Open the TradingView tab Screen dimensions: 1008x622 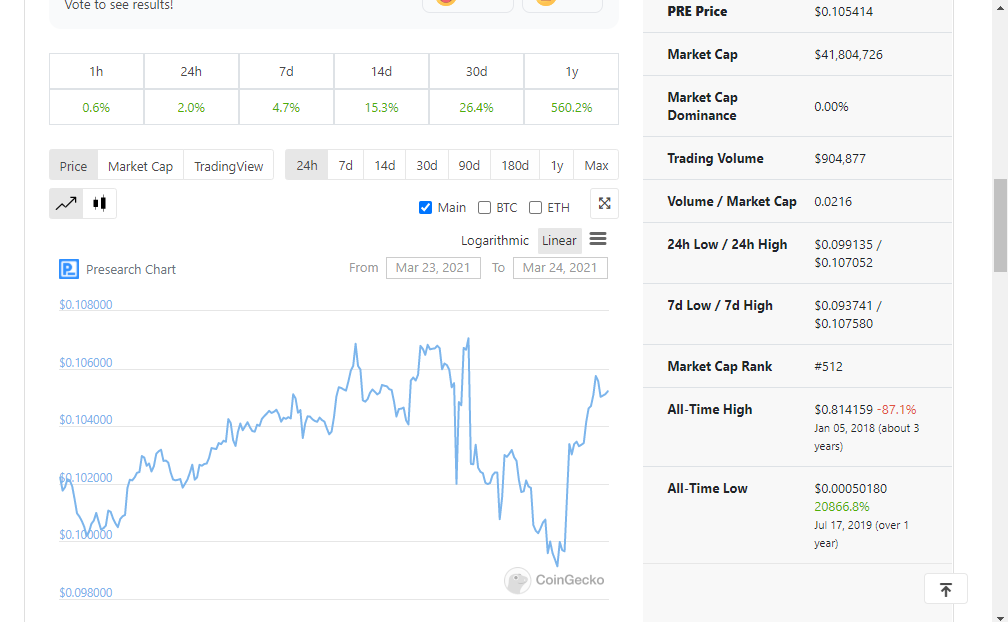coord(229,166)
